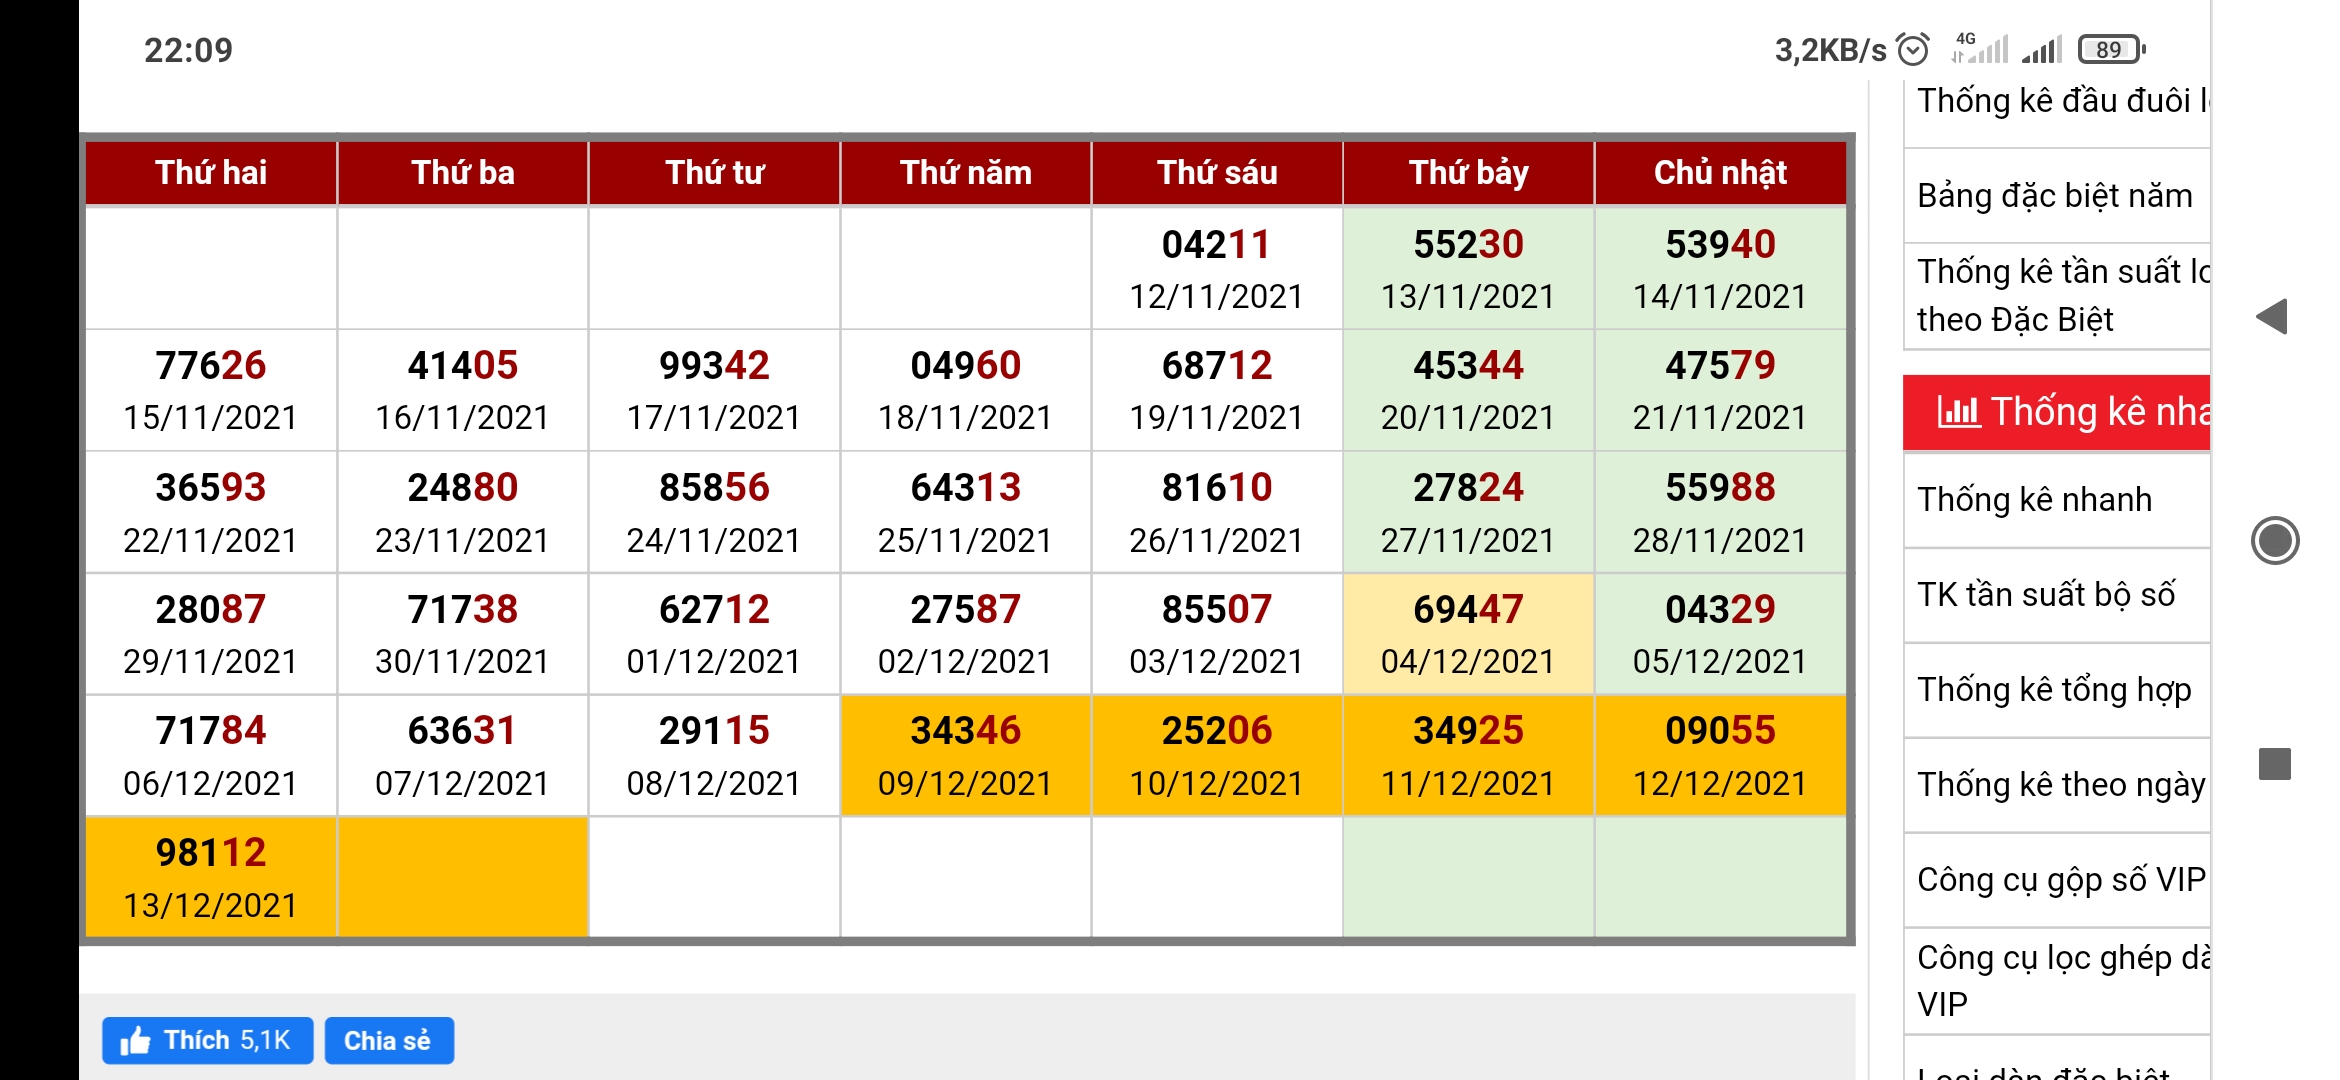Select the 99342 result cell
The image size is (2340, 1080).
pos(714,390)
